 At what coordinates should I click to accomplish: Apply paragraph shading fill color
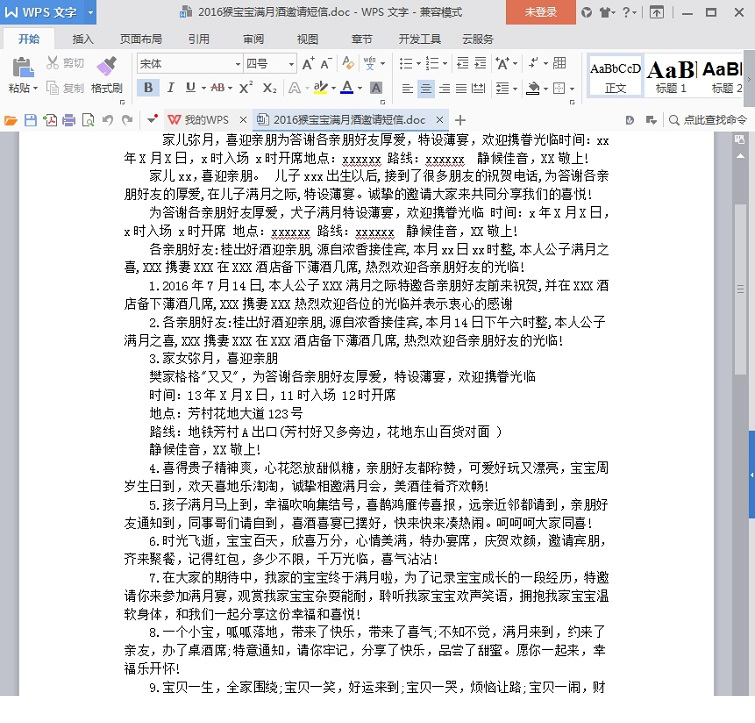coord(533,89)
